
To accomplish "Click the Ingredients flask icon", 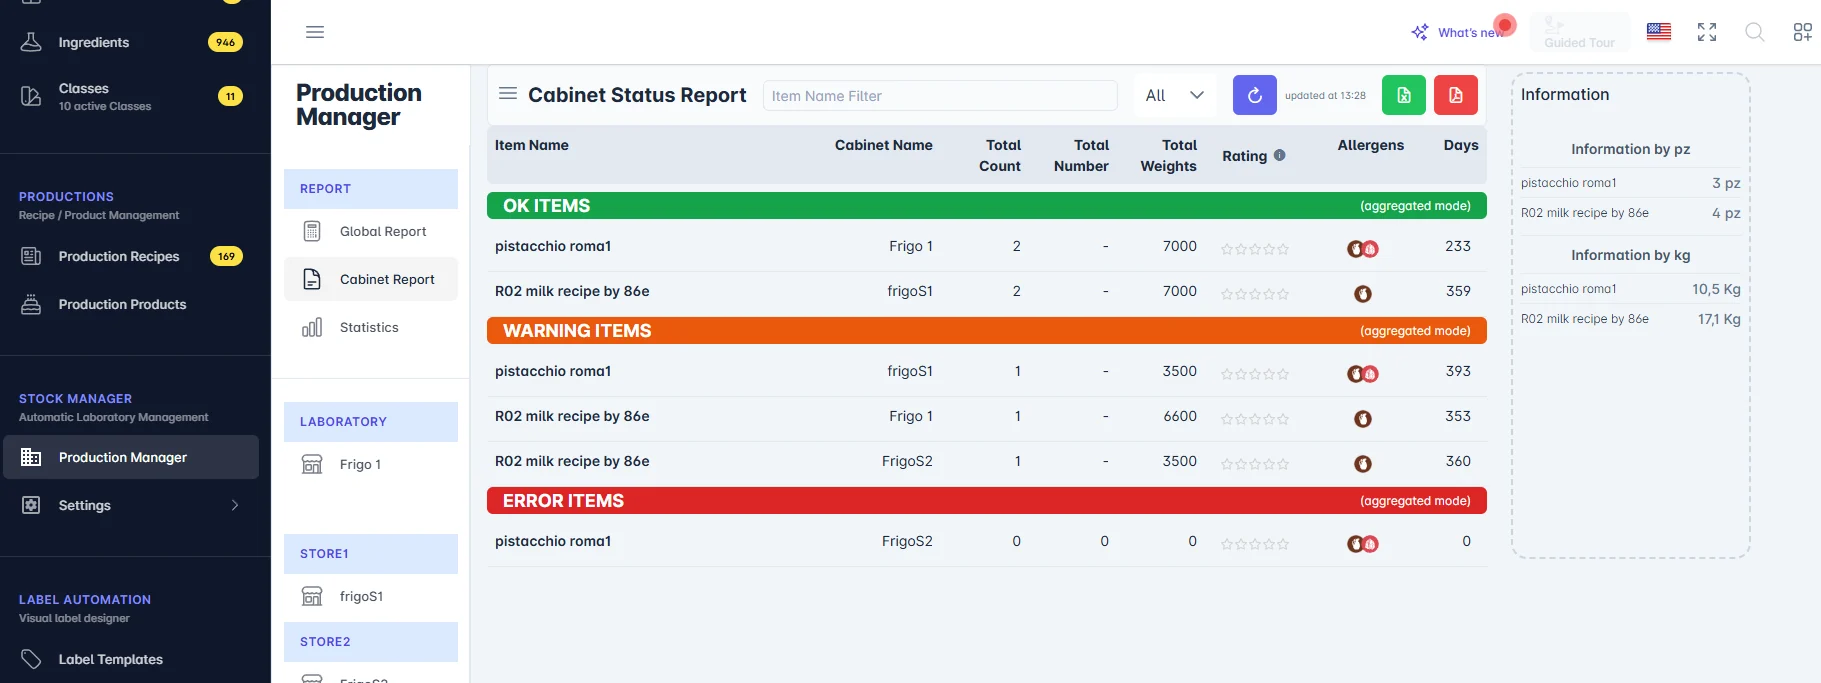I will click(x=31, y=42).
